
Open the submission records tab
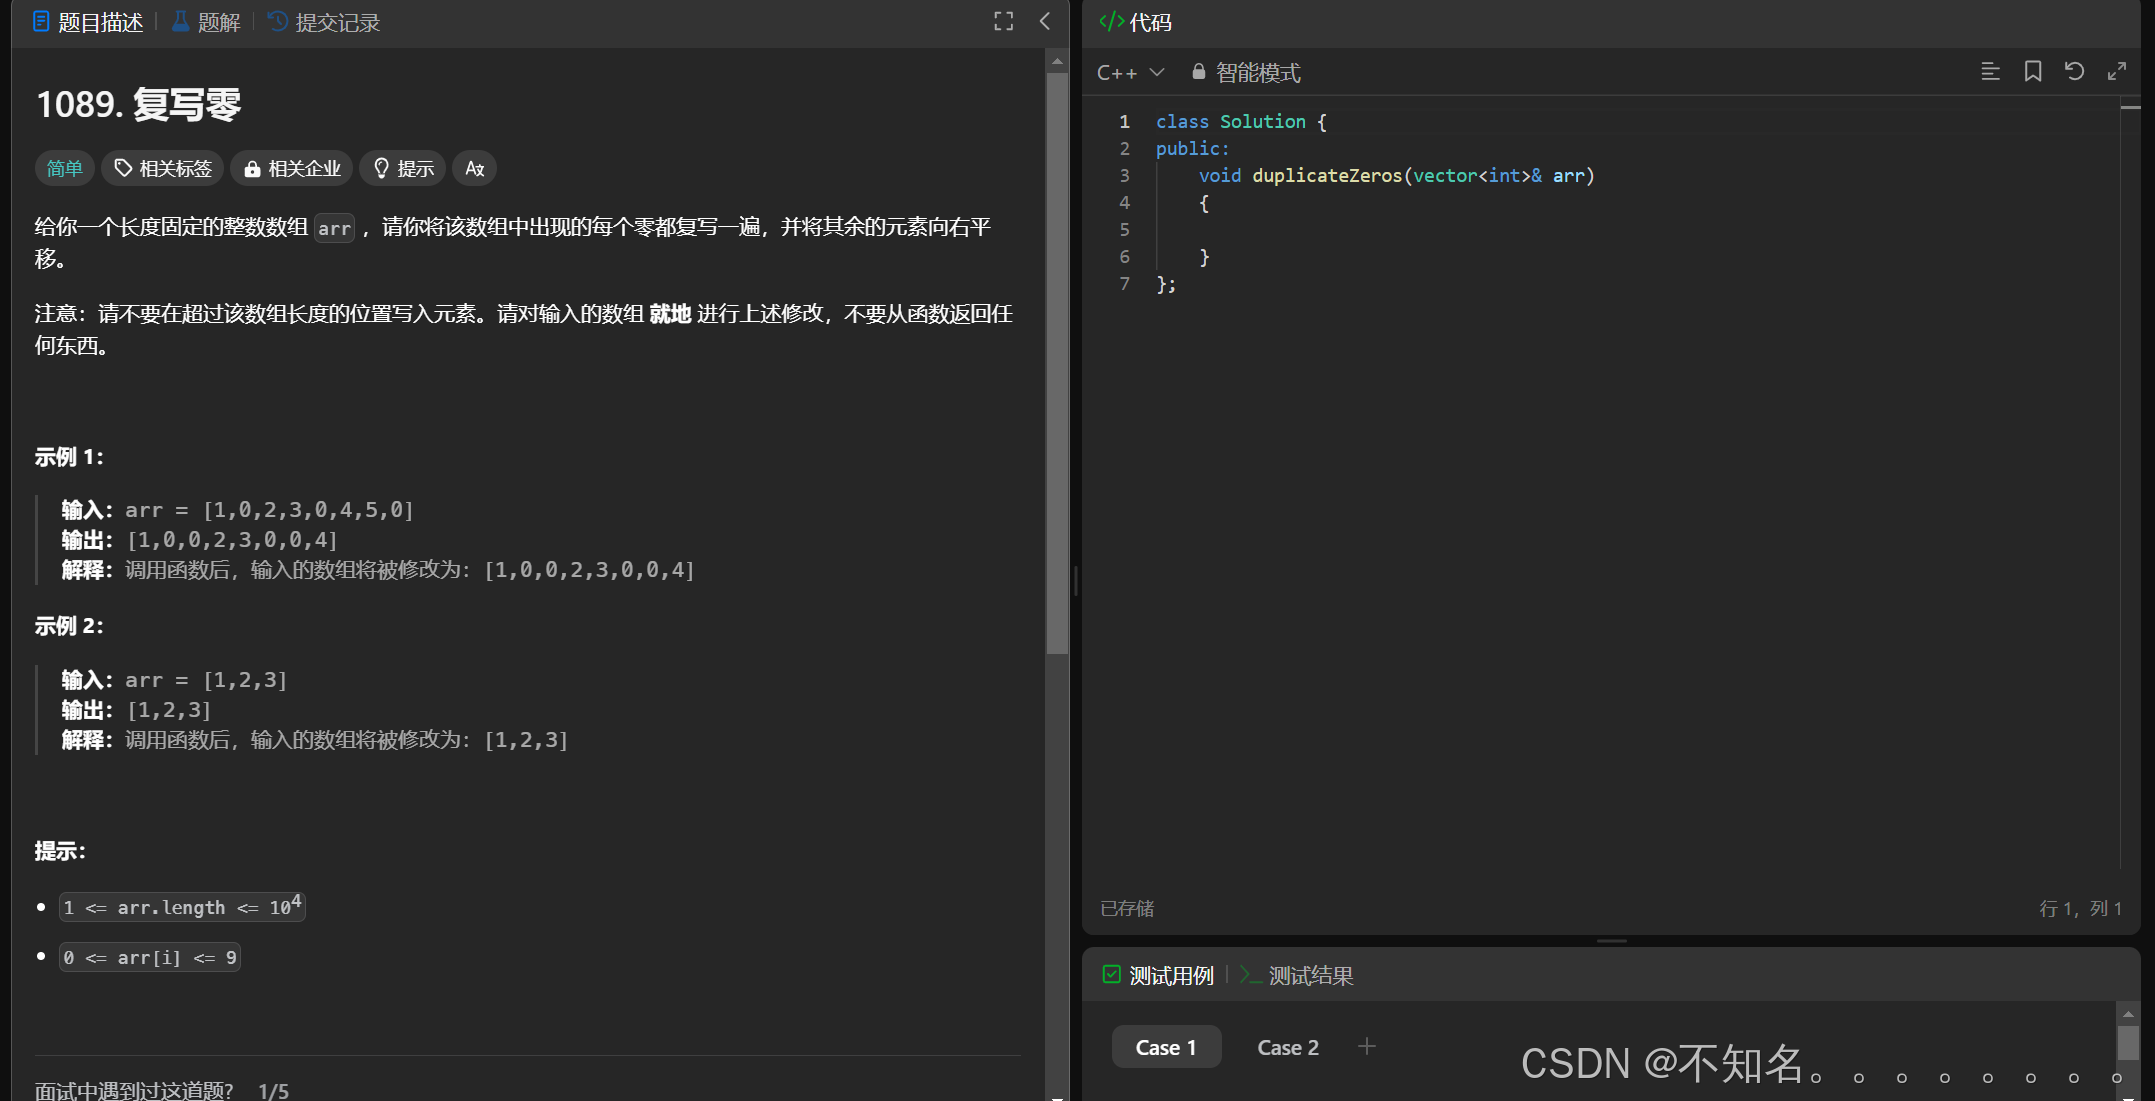pos(324,22)
